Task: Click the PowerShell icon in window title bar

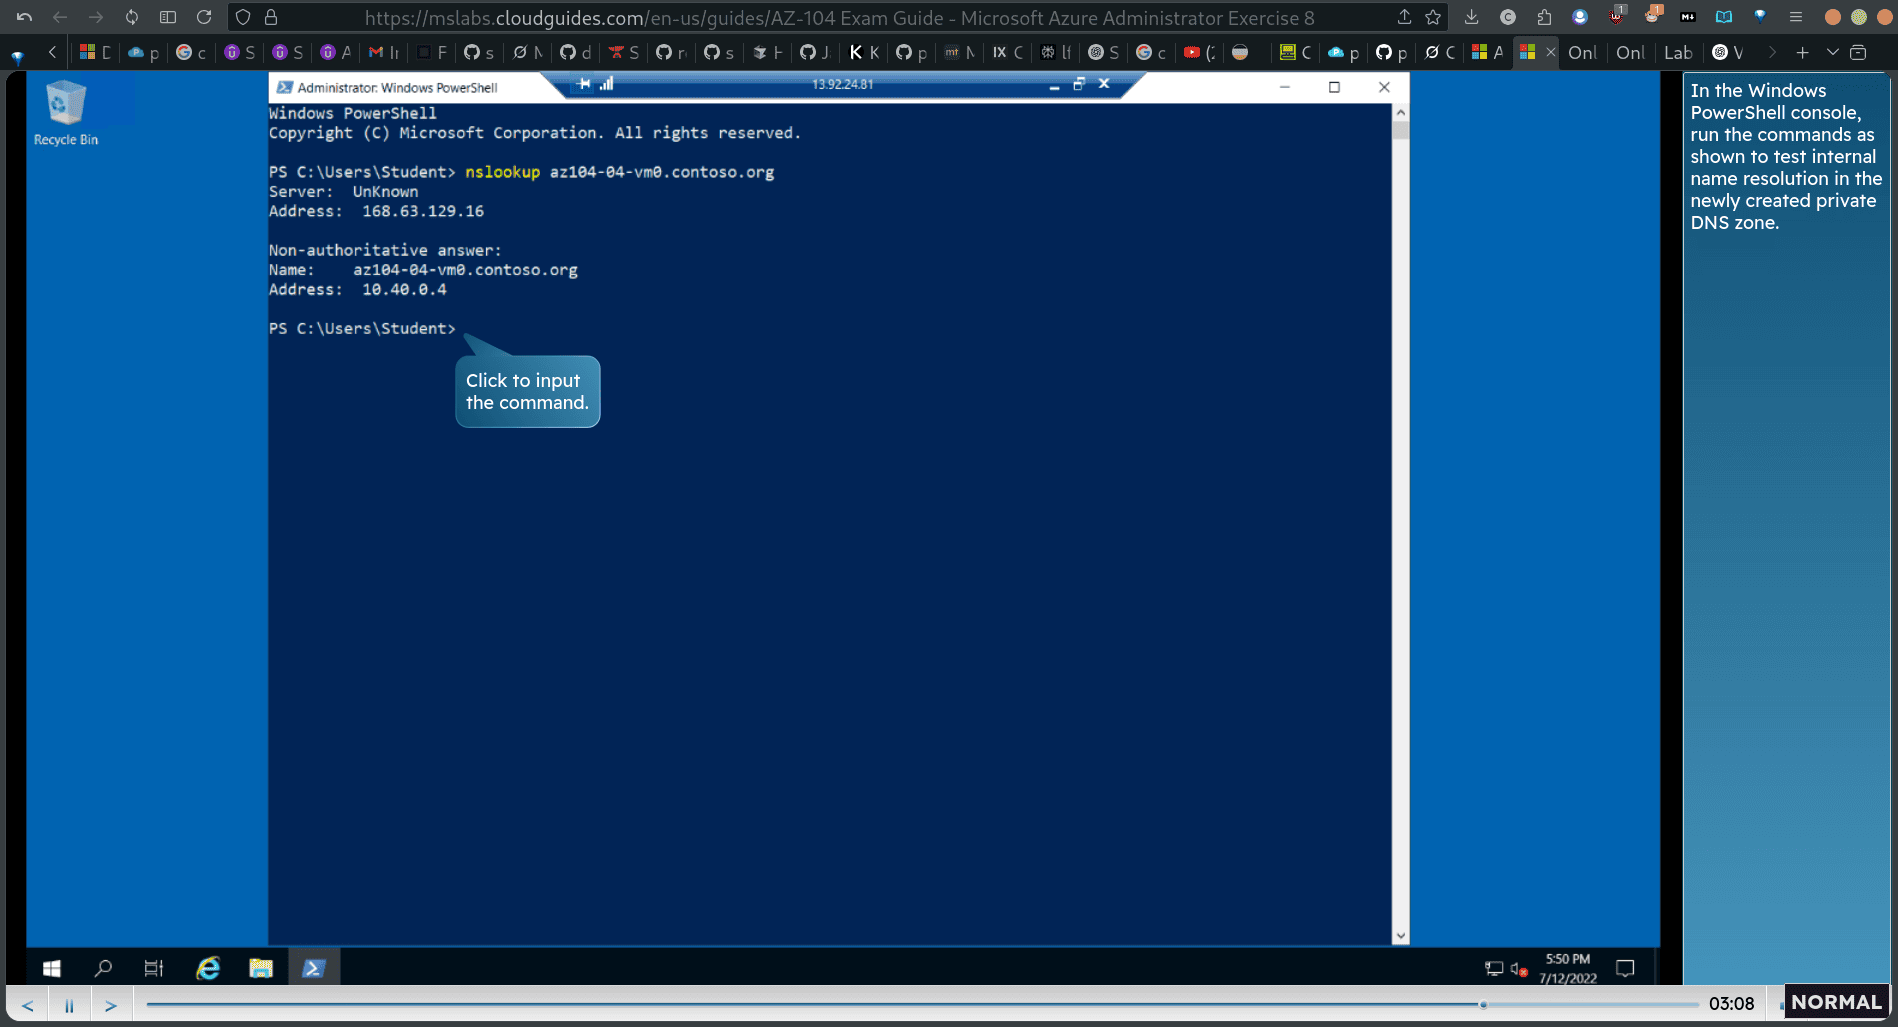Action: (285, 87)
